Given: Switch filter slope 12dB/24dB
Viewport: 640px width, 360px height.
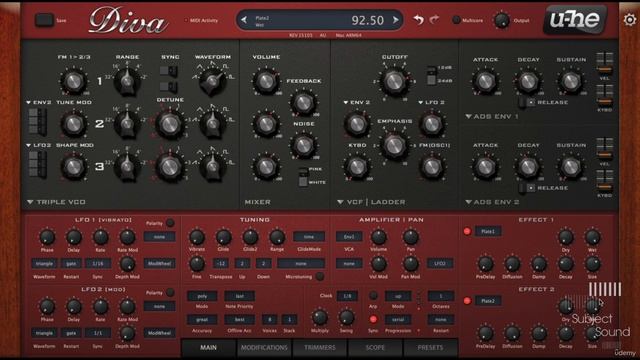Looking at the screenshot, I should click(x=431, y=75).
